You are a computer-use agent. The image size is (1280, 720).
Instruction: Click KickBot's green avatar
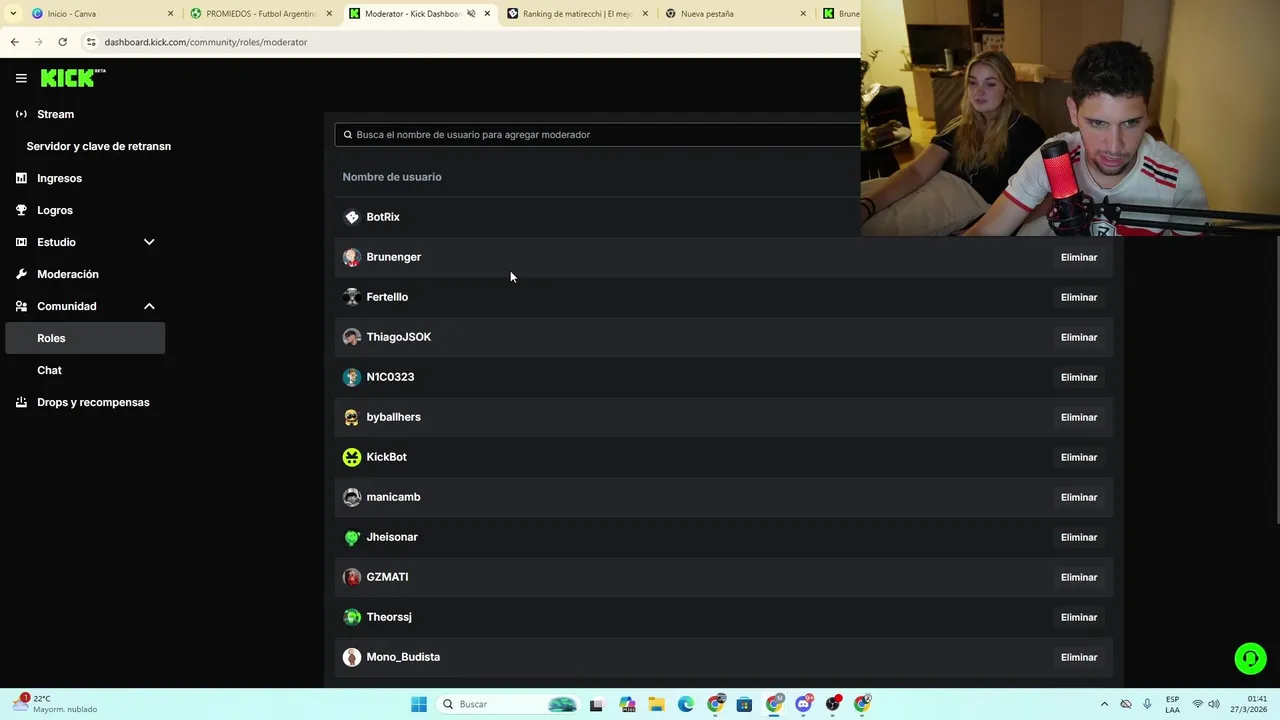[x=351, y=457]
